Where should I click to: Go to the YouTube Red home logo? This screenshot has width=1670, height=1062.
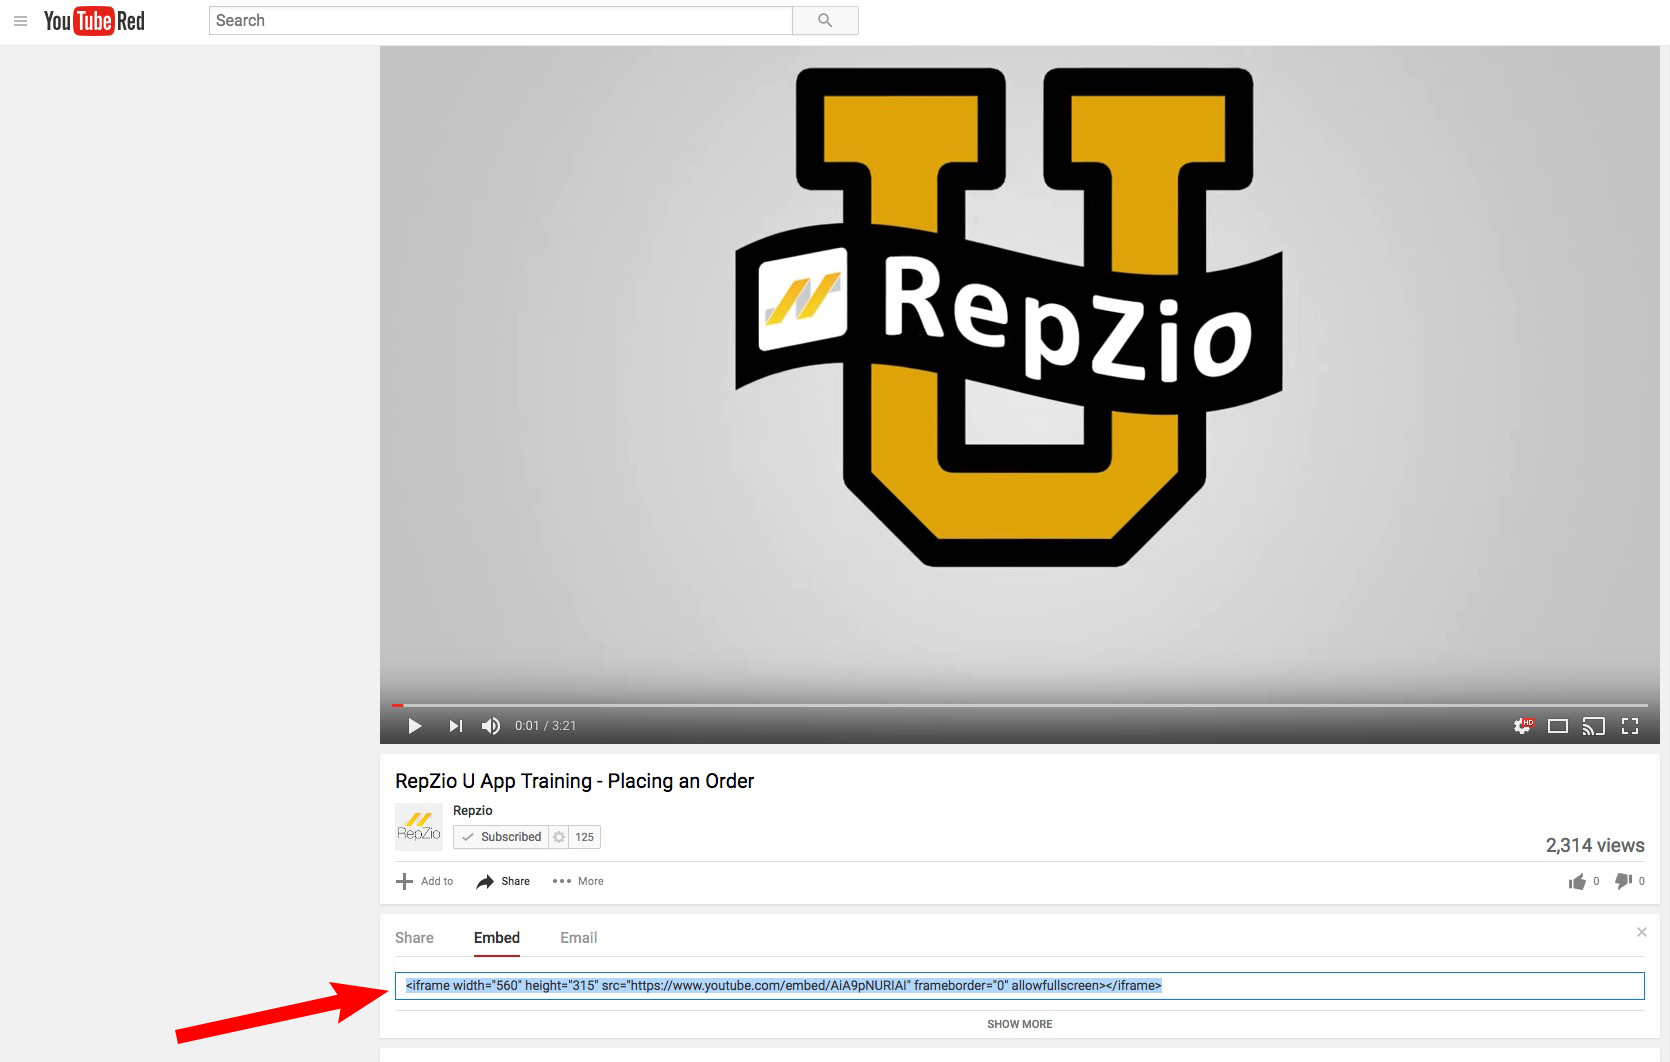(94, 21)
